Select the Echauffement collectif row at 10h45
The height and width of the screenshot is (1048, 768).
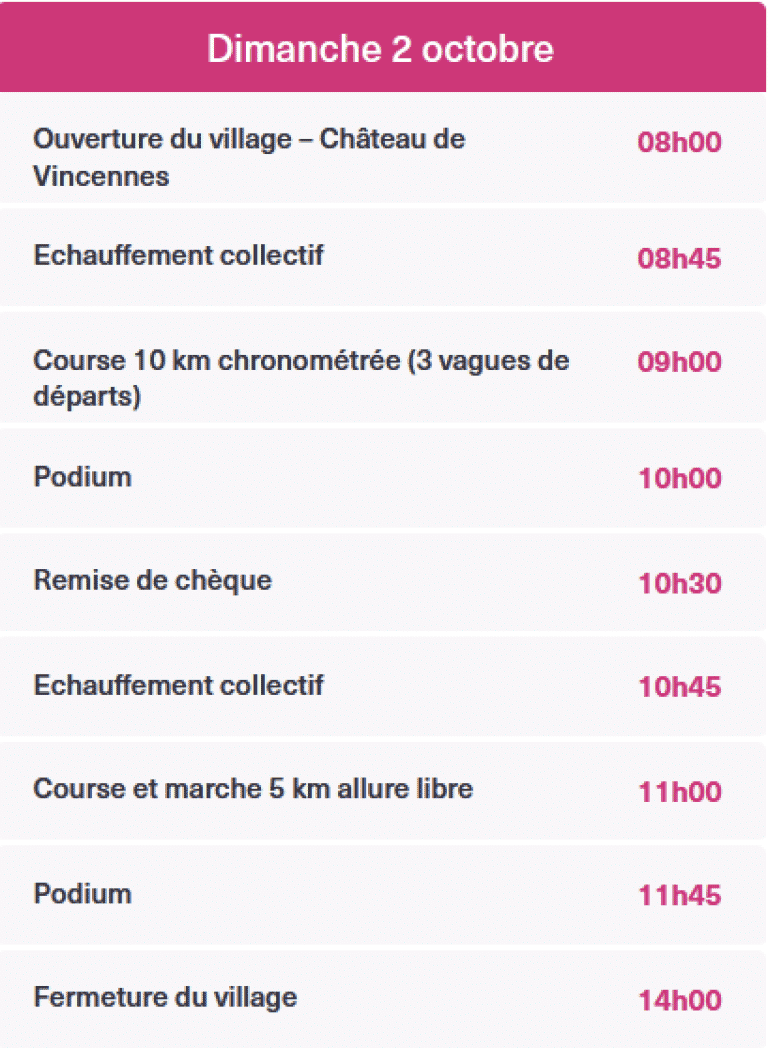coord(382,686)
